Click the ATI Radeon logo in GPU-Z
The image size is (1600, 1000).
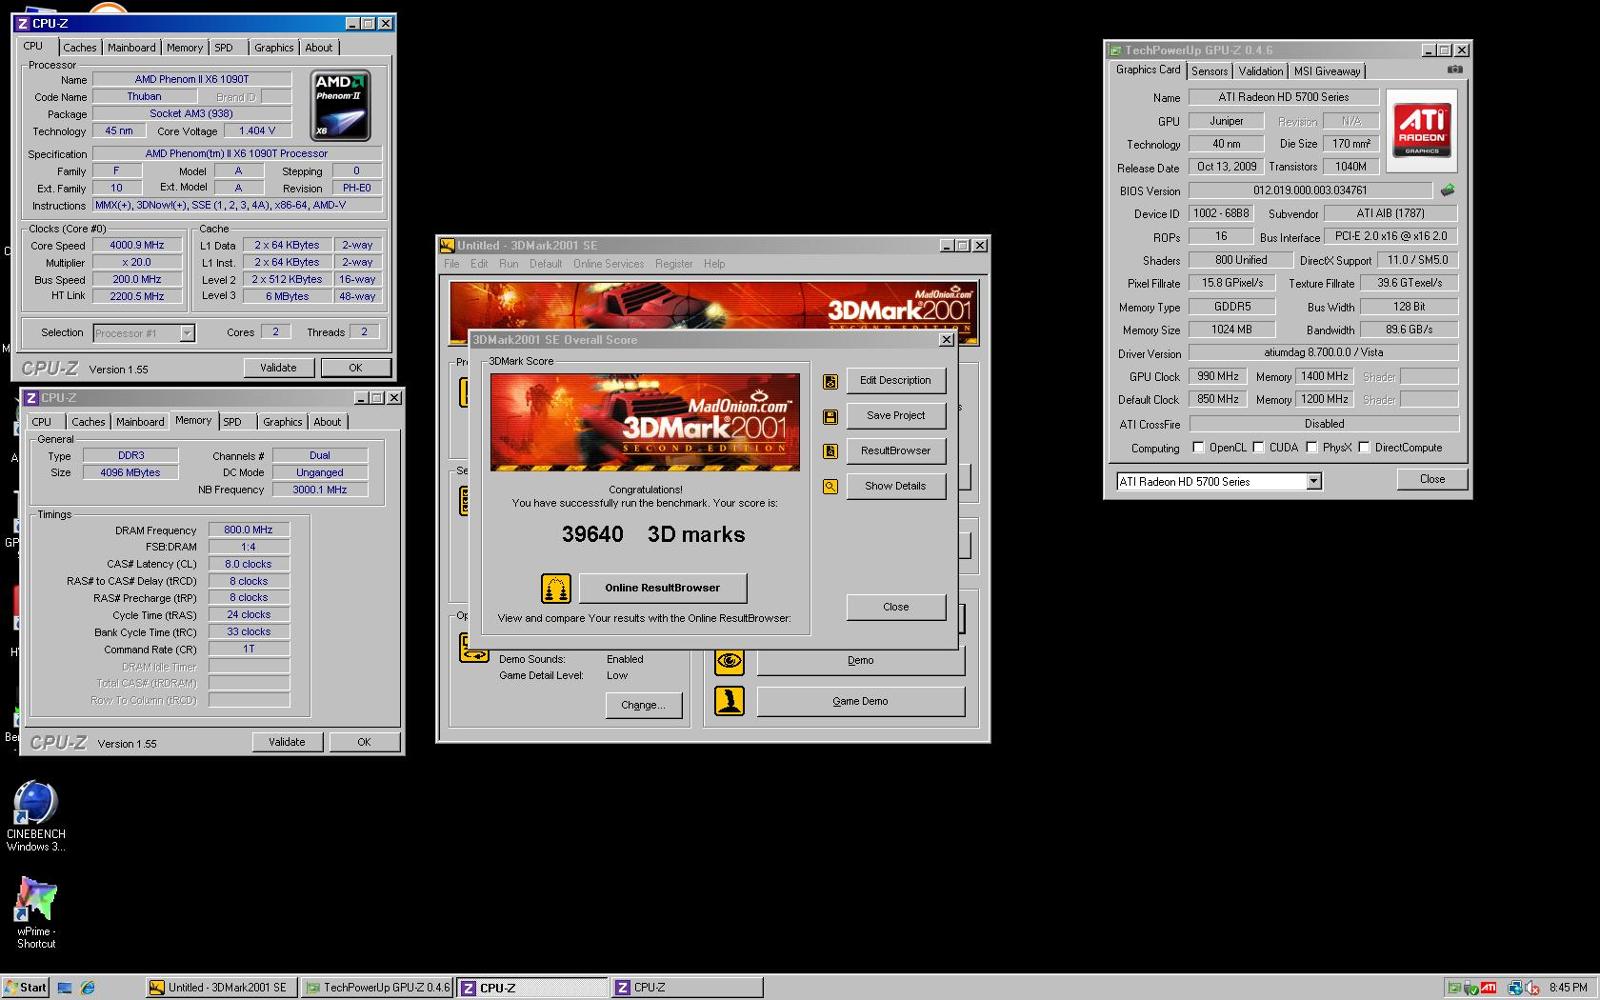[x=1422, y=130]
